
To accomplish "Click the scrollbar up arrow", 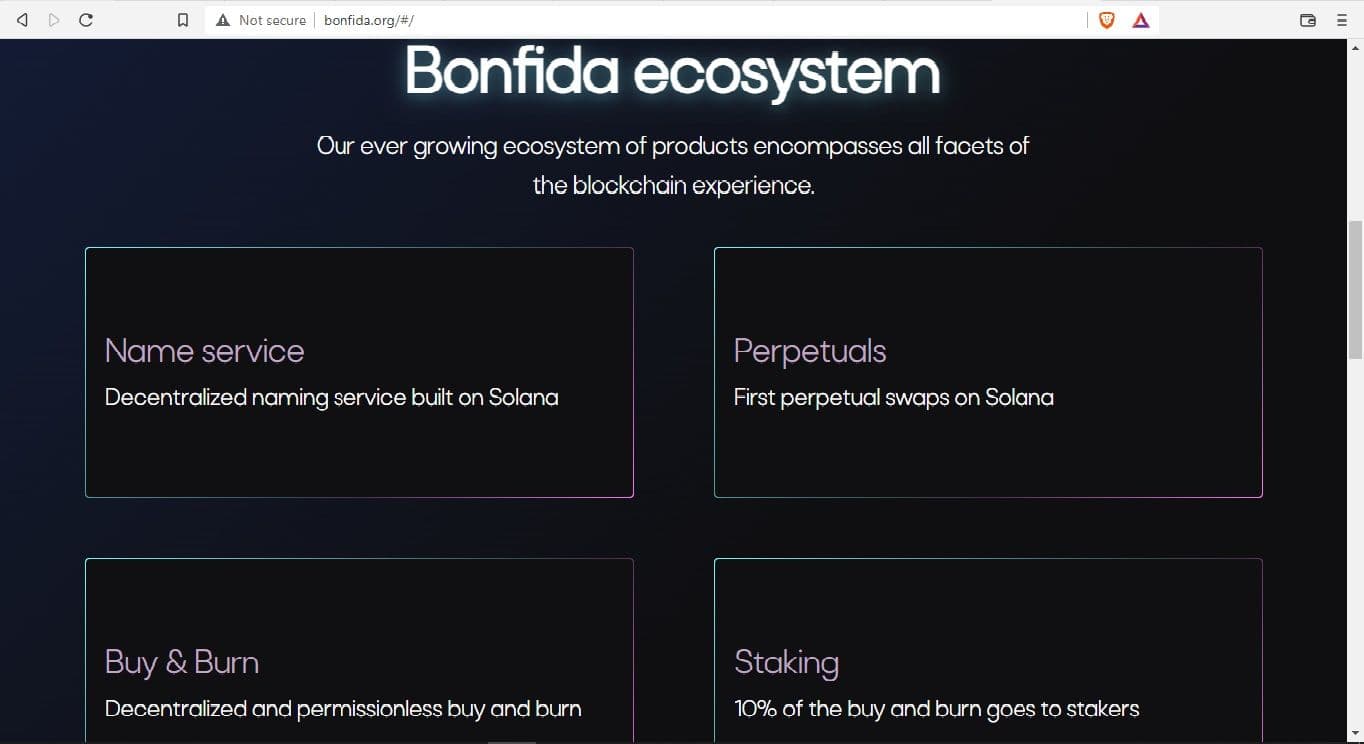I will coord(1356,47).
